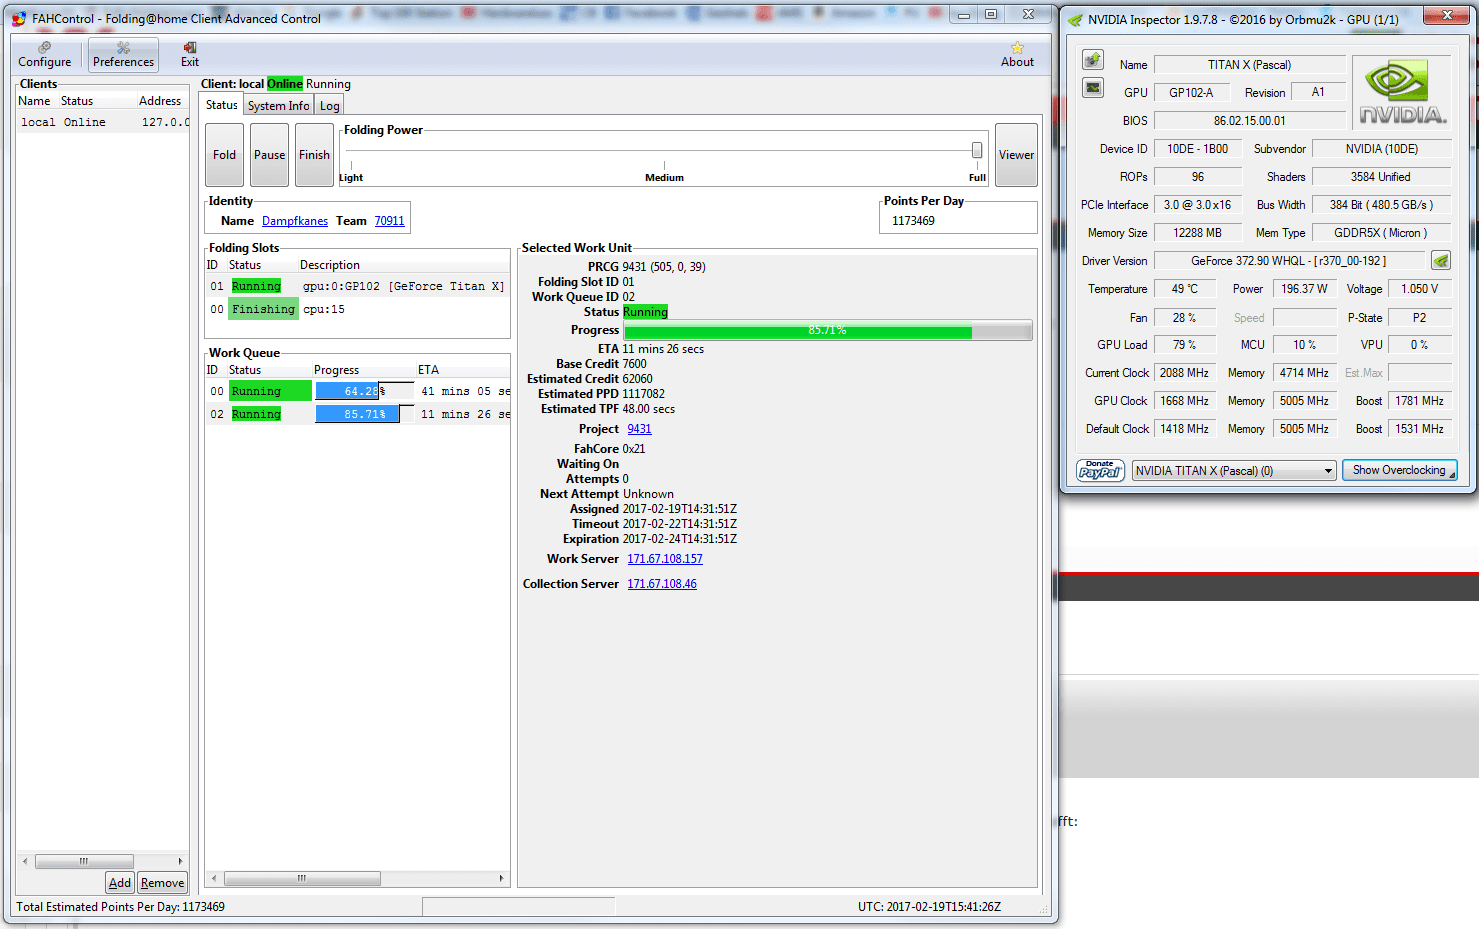The image size is (1479, 929).
Task: Click the 64.28% progress bar in Work Queue
Action: [364, 391]
